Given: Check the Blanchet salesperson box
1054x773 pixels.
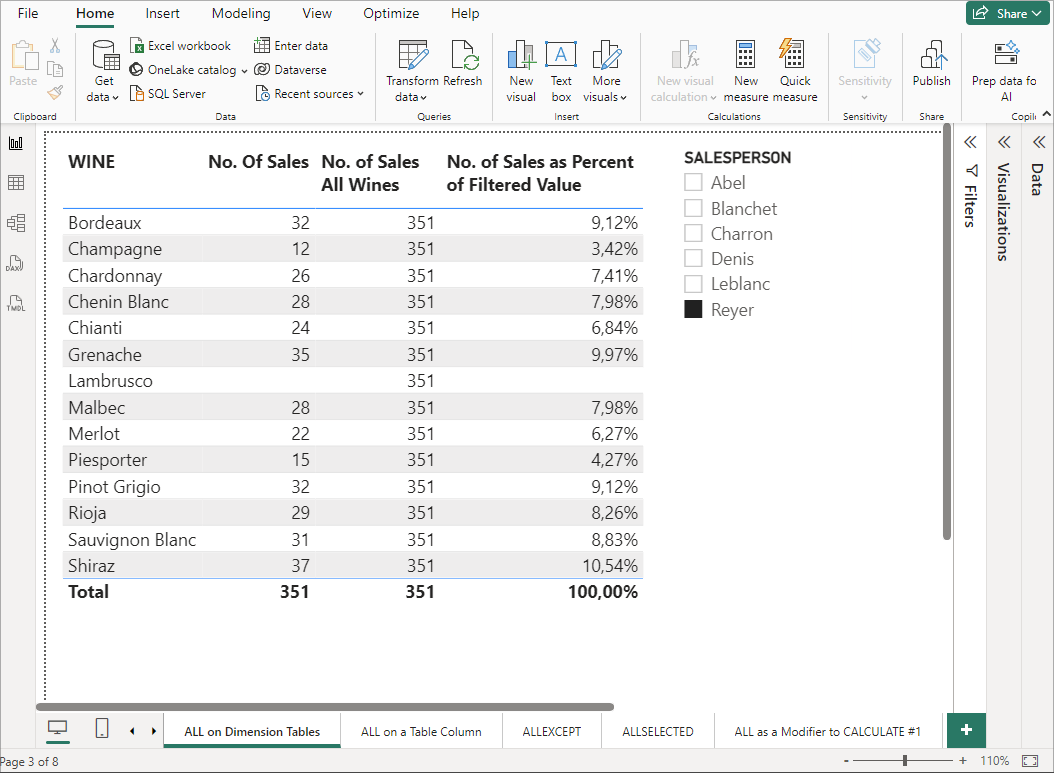Looking at the screenshot, I should 693,208.
